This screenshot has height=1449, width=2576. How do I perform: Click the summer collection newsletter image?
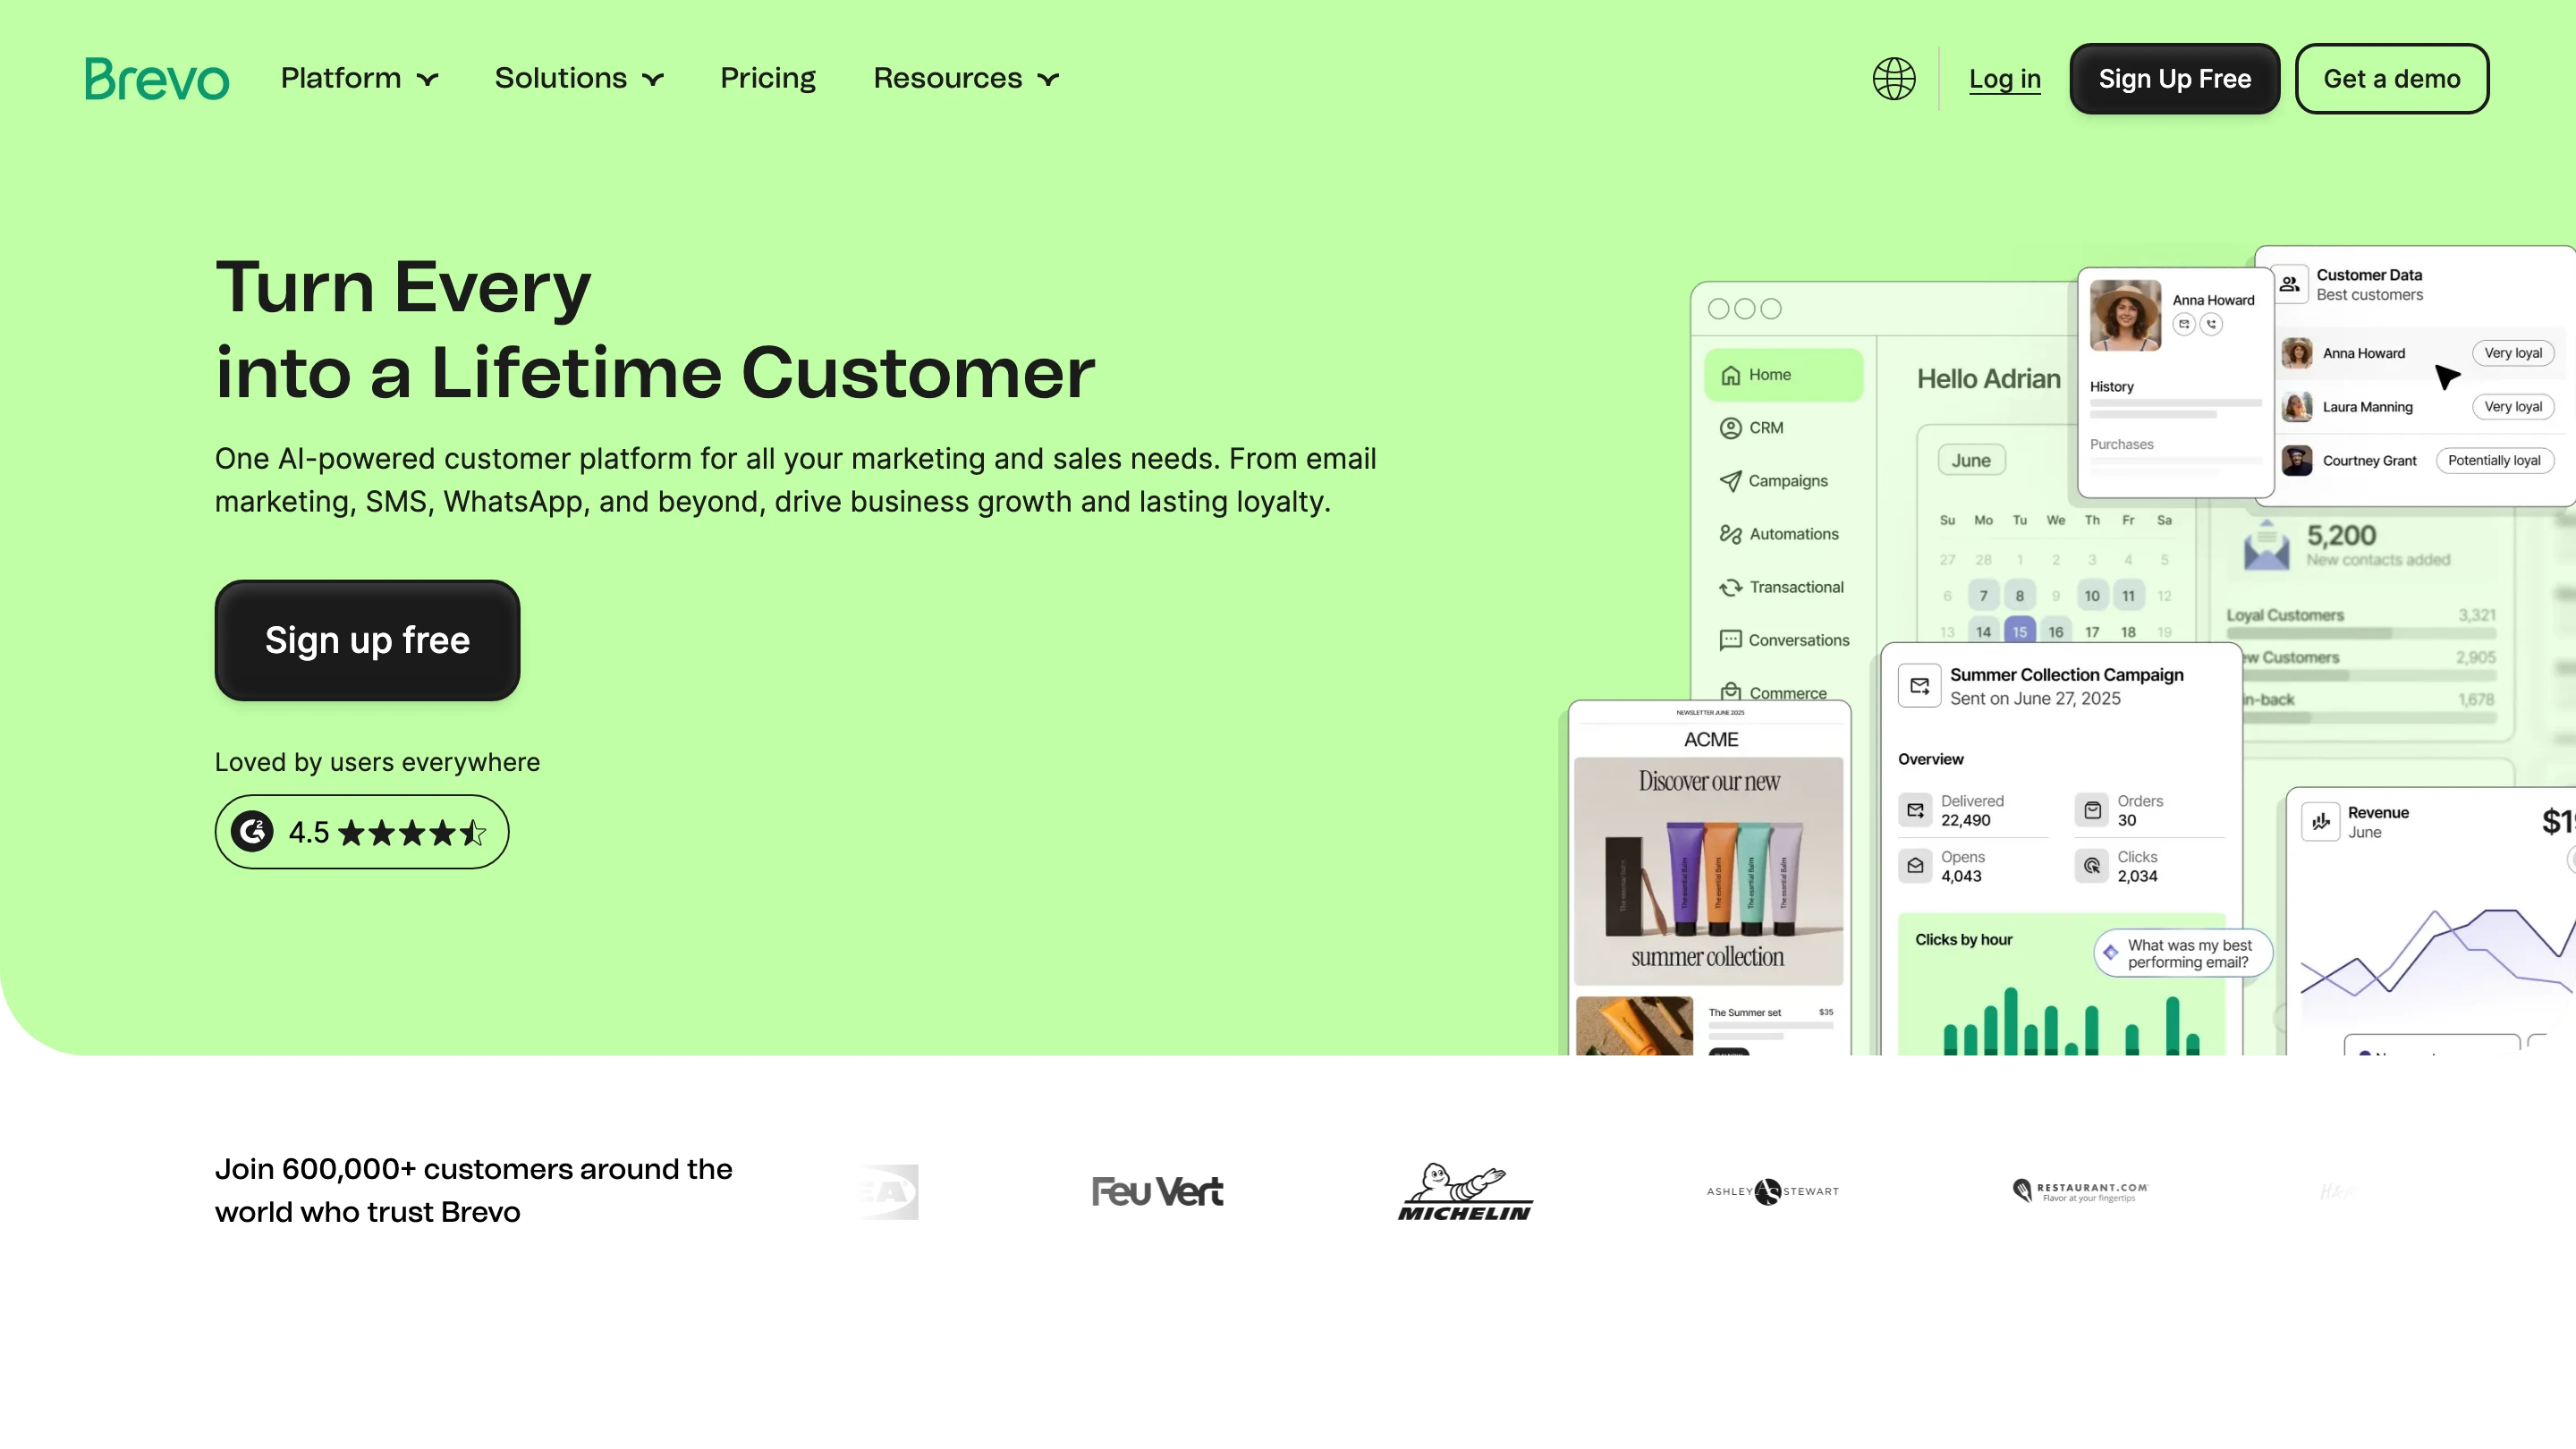(x=1709, y=871)
